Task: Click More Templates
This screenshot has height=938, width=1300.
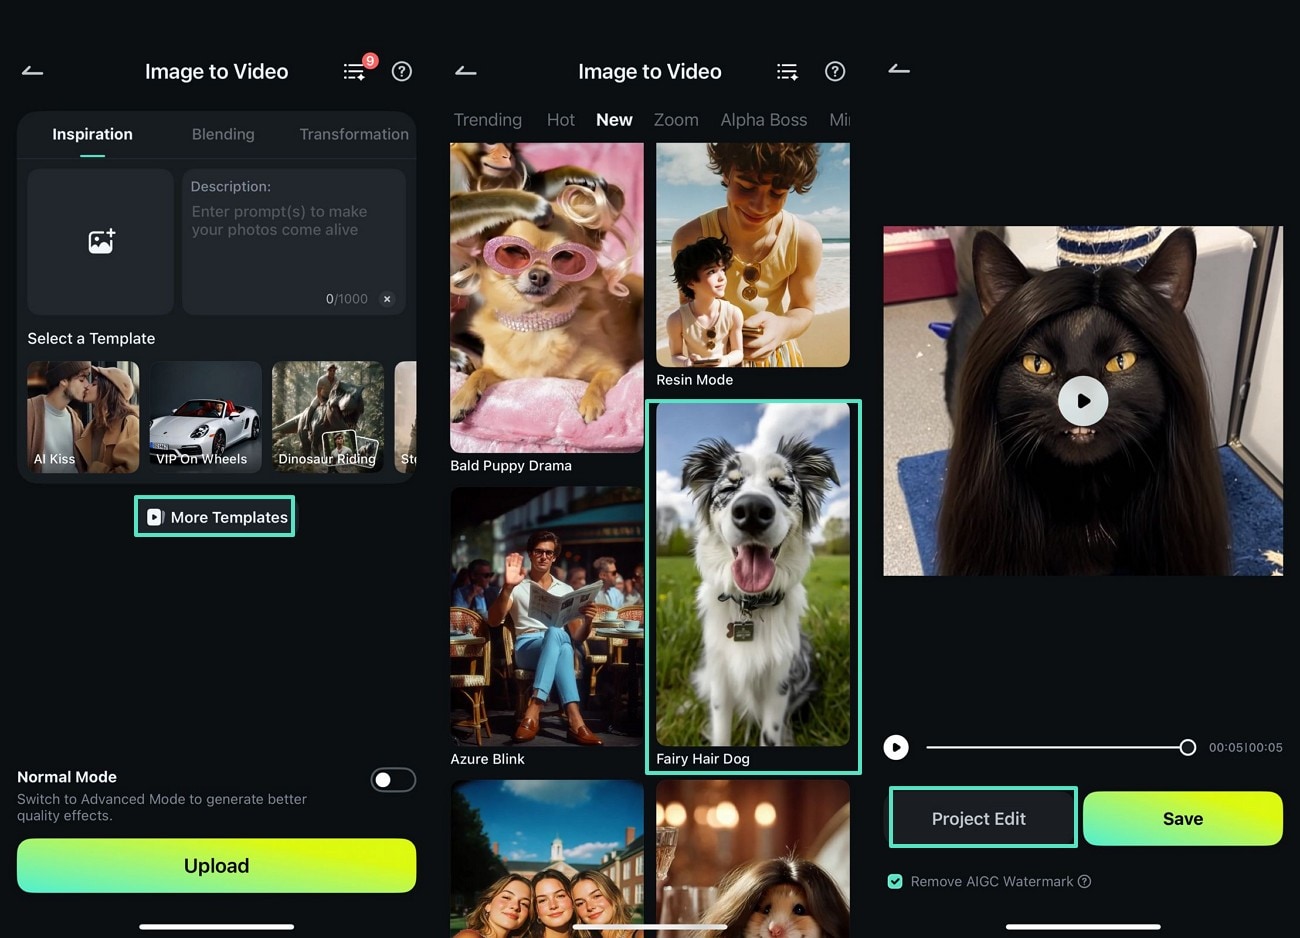Action: (214, 516)
